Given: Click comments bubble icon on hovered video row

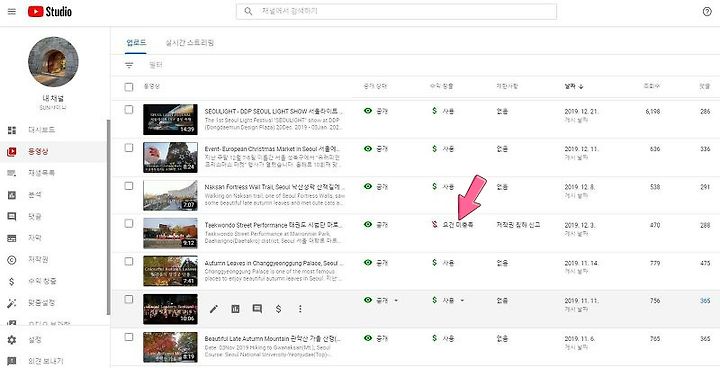Looking at the screenshot, I should pyautogui.click(x=257, y=309).
